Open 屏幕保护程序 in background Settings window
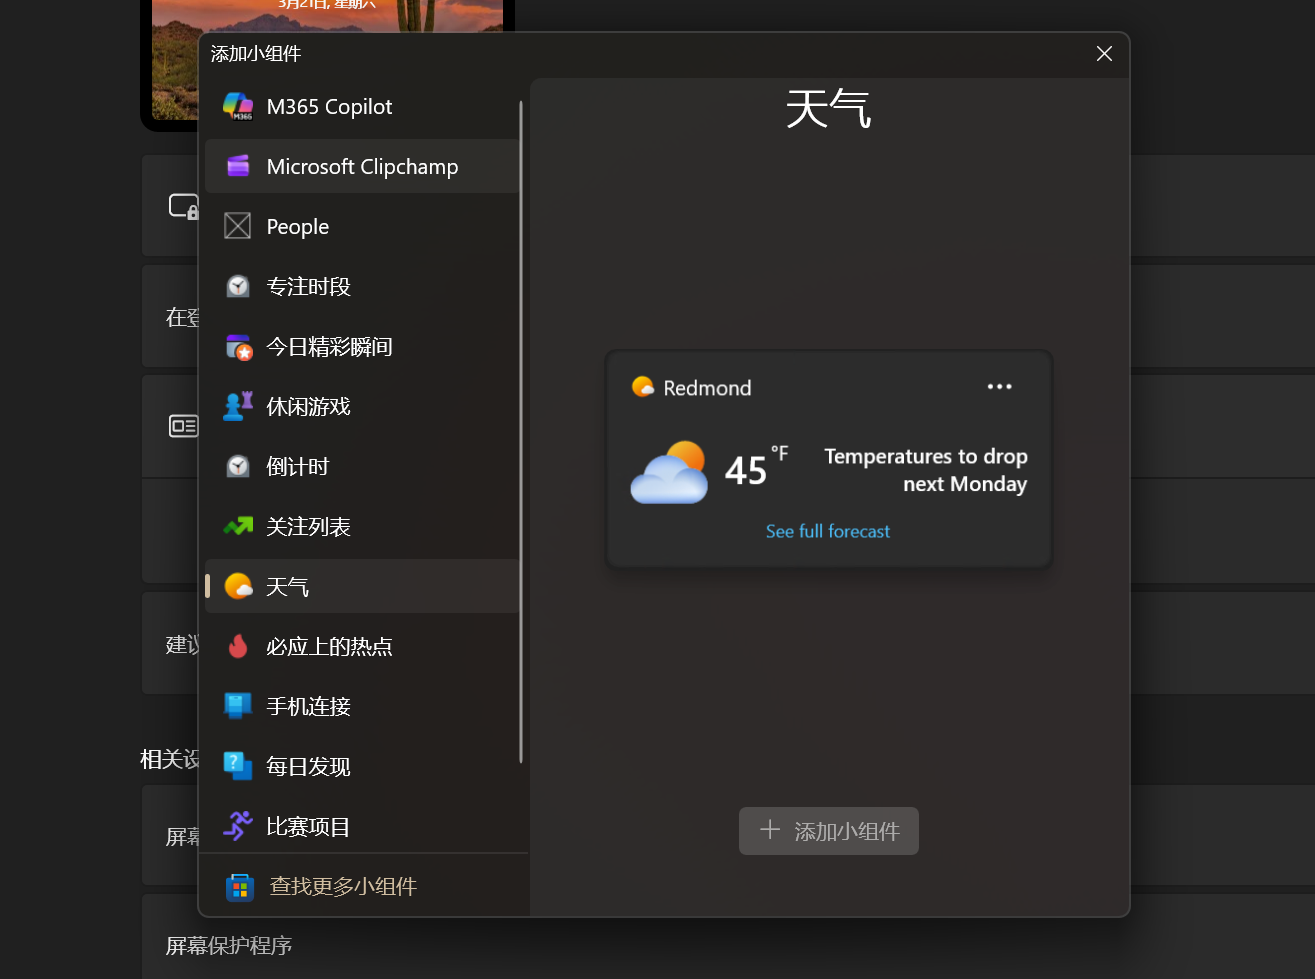This screenshot has width=1315, height=979. pos(229,946)
